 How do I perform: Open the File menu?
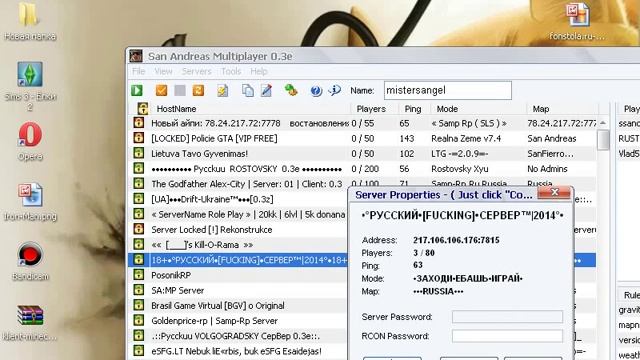coord(139,71)
